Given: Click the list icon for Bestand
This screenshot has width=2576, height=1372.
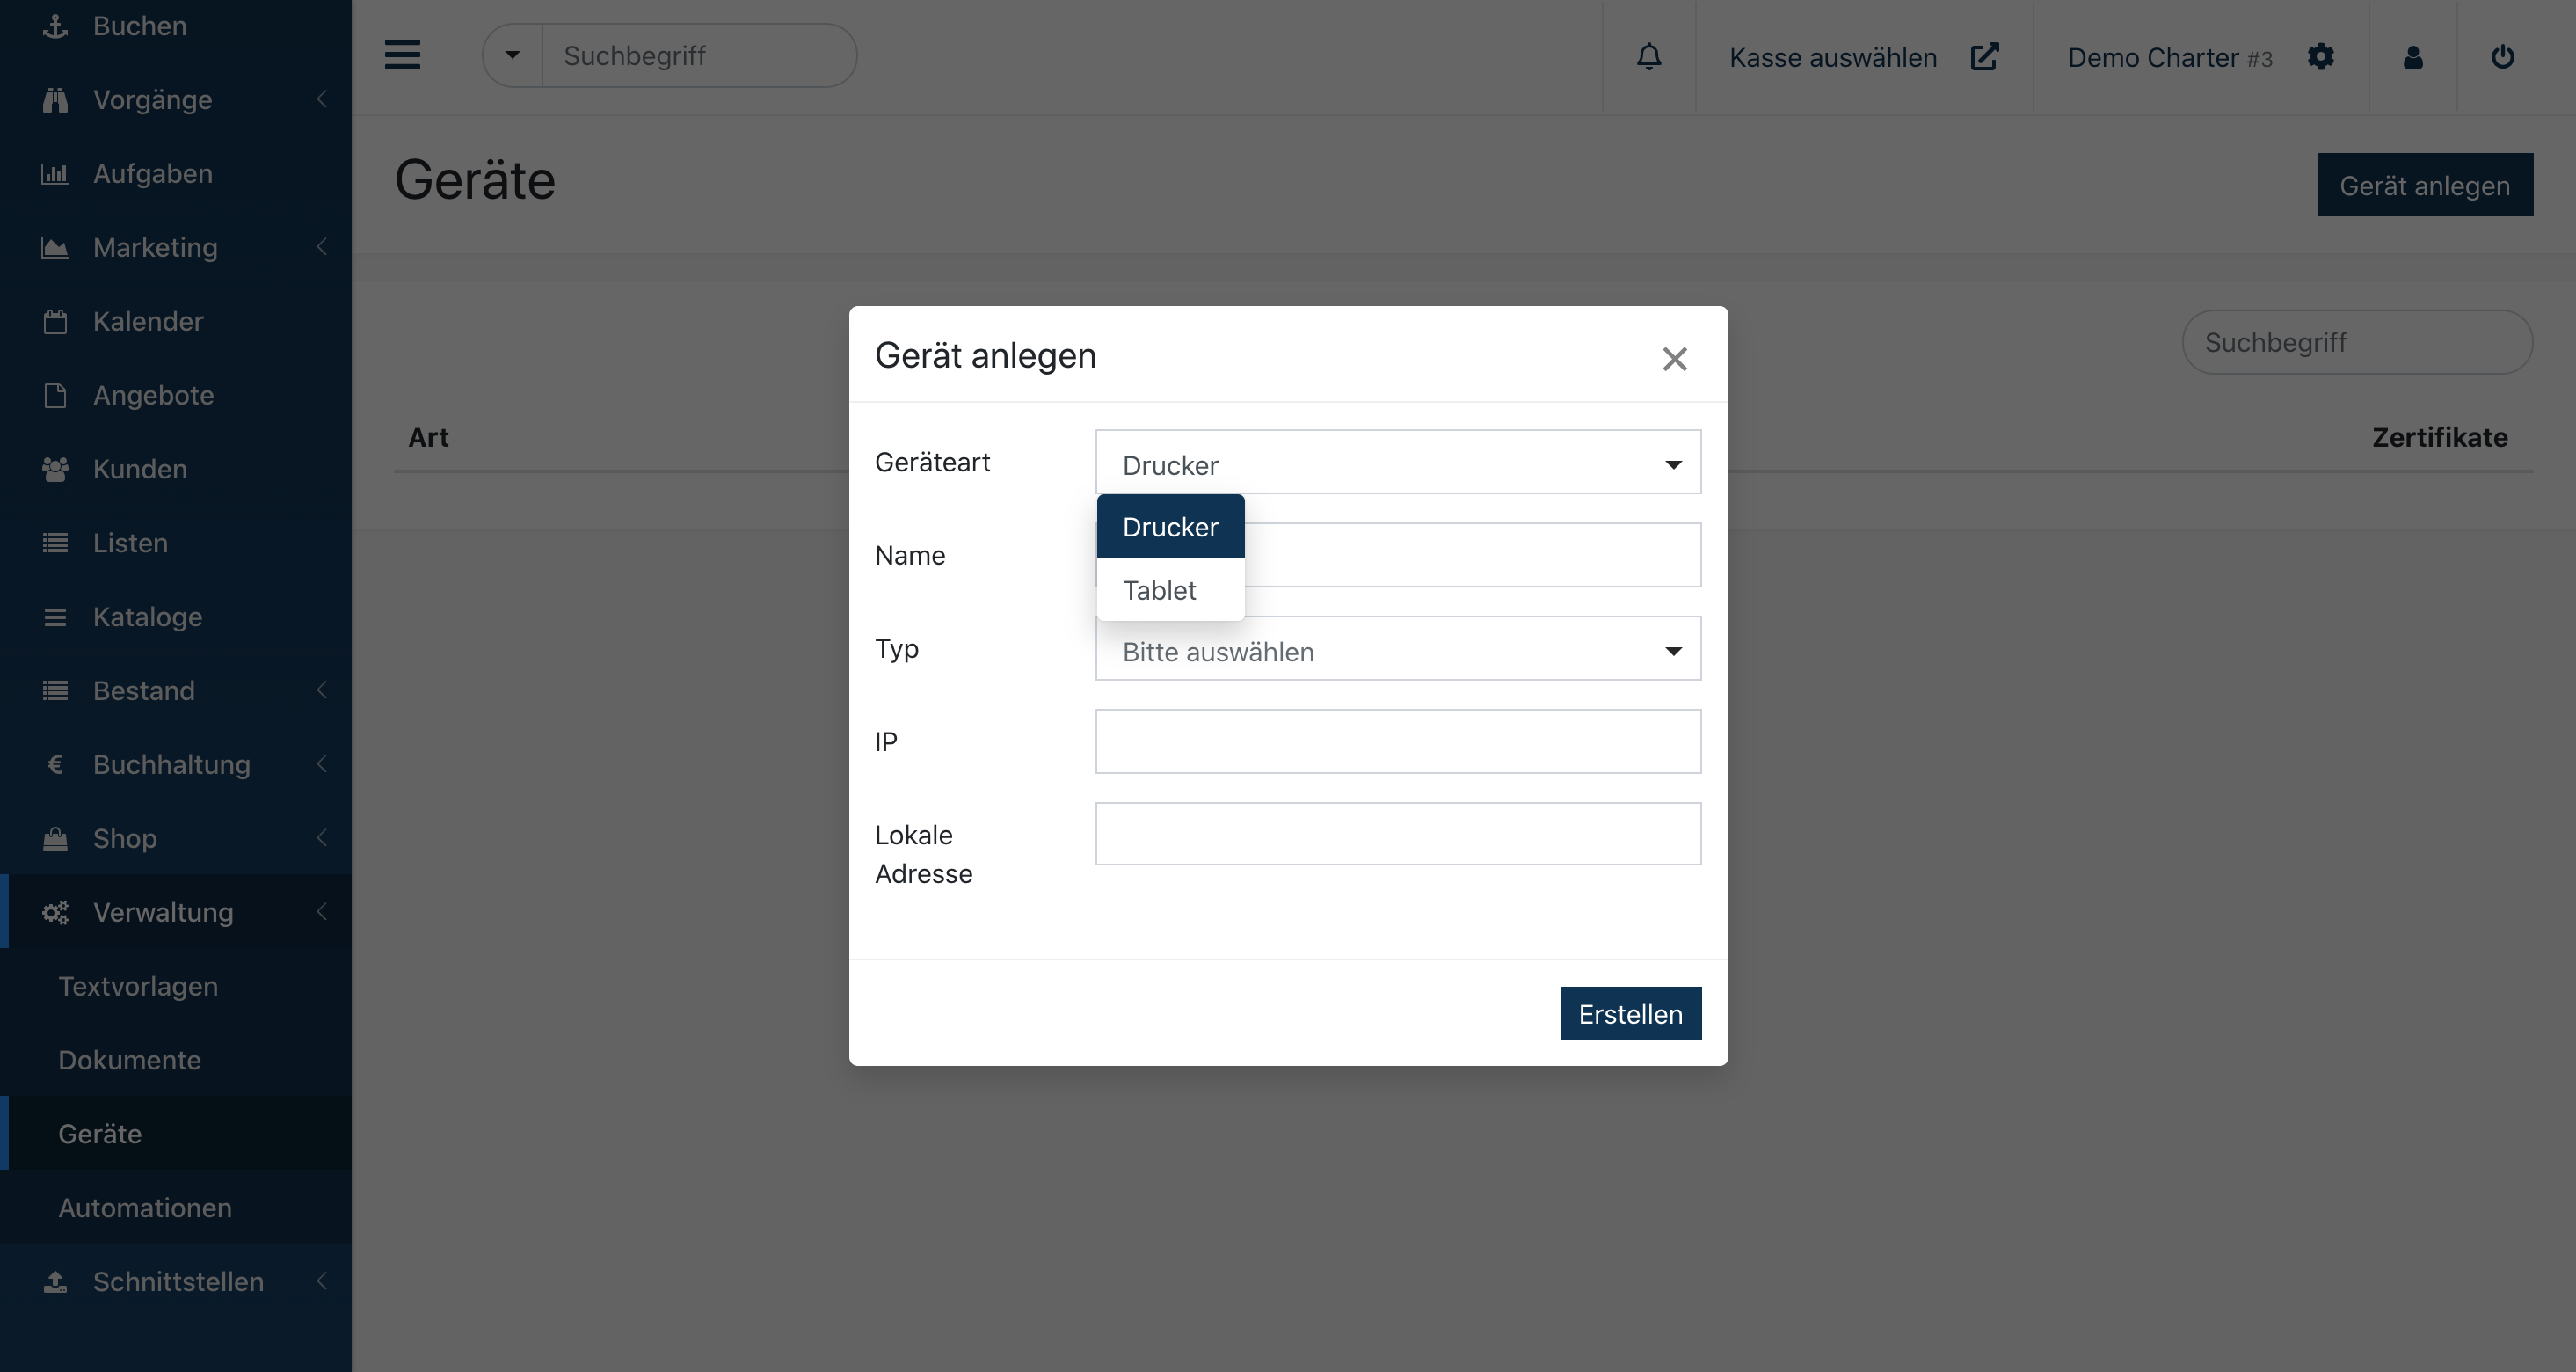Looking at the screenshot, I should click(55, 691).
